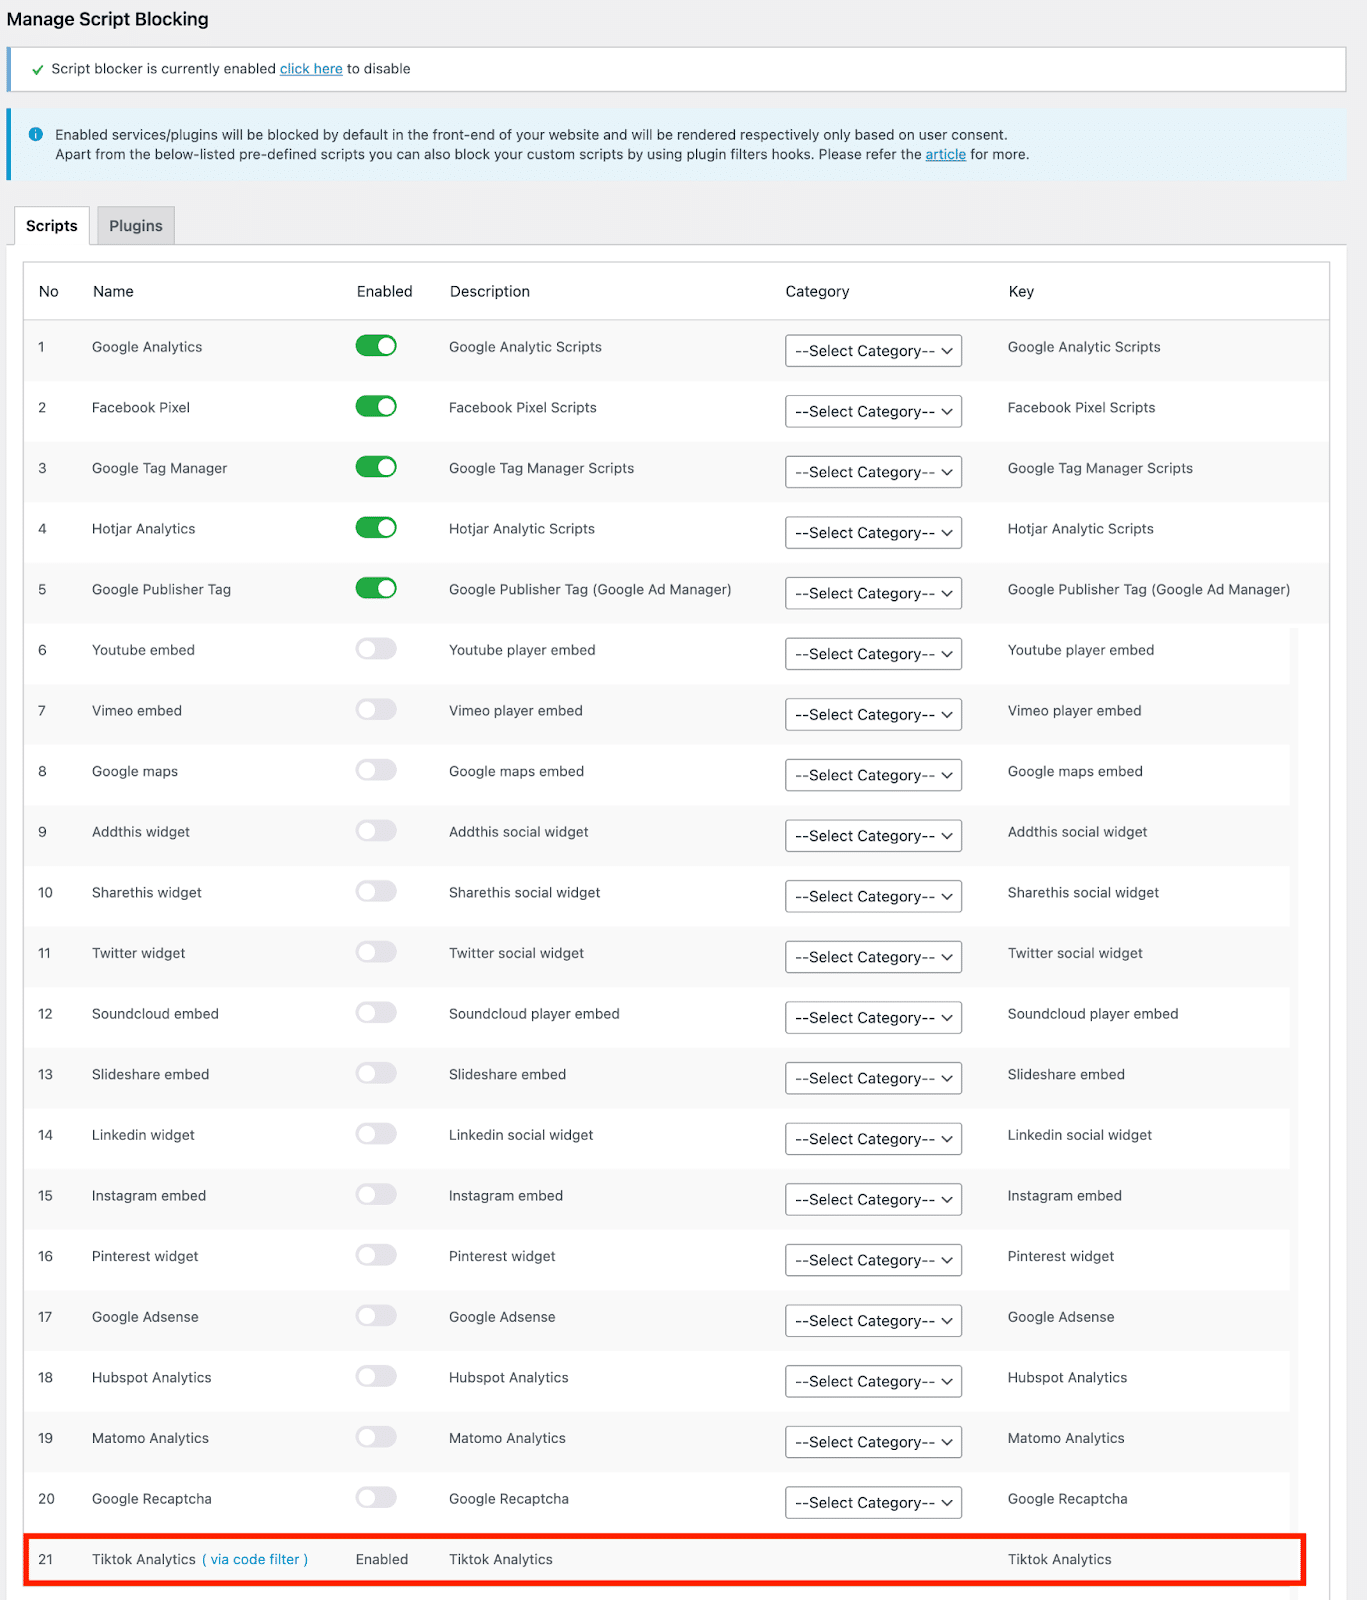The width and height of the screenshot is (1367, 1600).
Task: Turn on the Hubspot Analytics toggle
Action: pyautogui.click(x=376, y=1377)
